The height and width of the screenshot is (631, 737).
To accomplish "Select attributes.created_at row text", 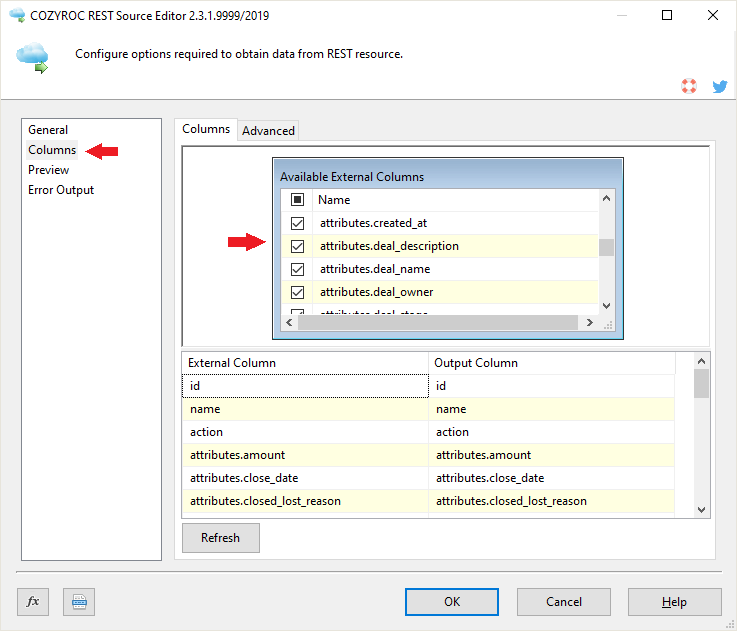I will 374,223.
